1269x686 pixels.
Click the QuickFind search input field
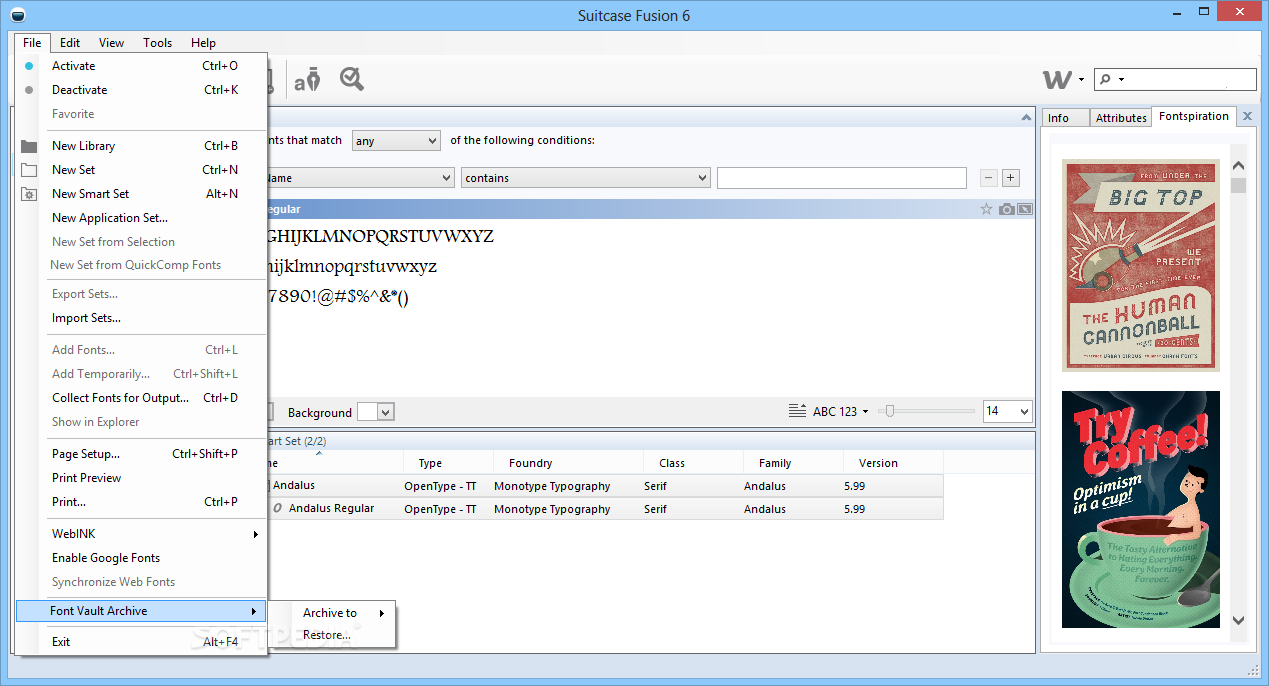point(1190,80)
